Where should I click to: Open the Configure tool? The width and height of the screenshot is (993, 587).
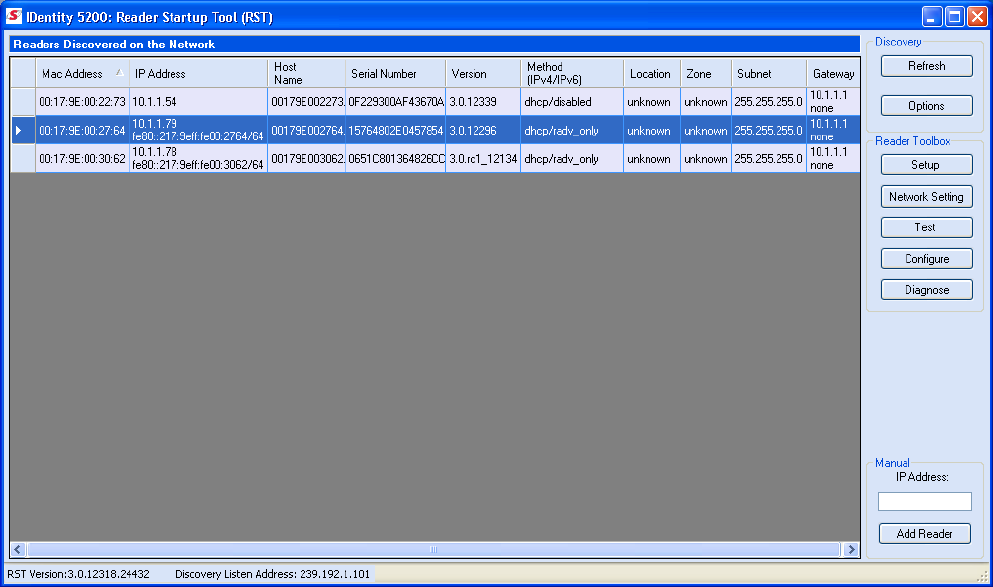point(927,259)
